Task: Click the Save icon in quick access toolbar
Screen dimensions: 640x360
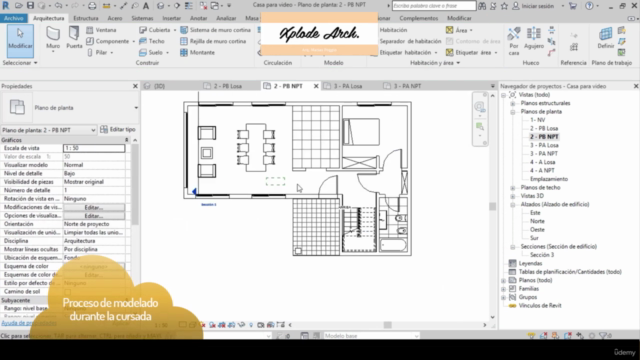Action: [x=30, y=6]
